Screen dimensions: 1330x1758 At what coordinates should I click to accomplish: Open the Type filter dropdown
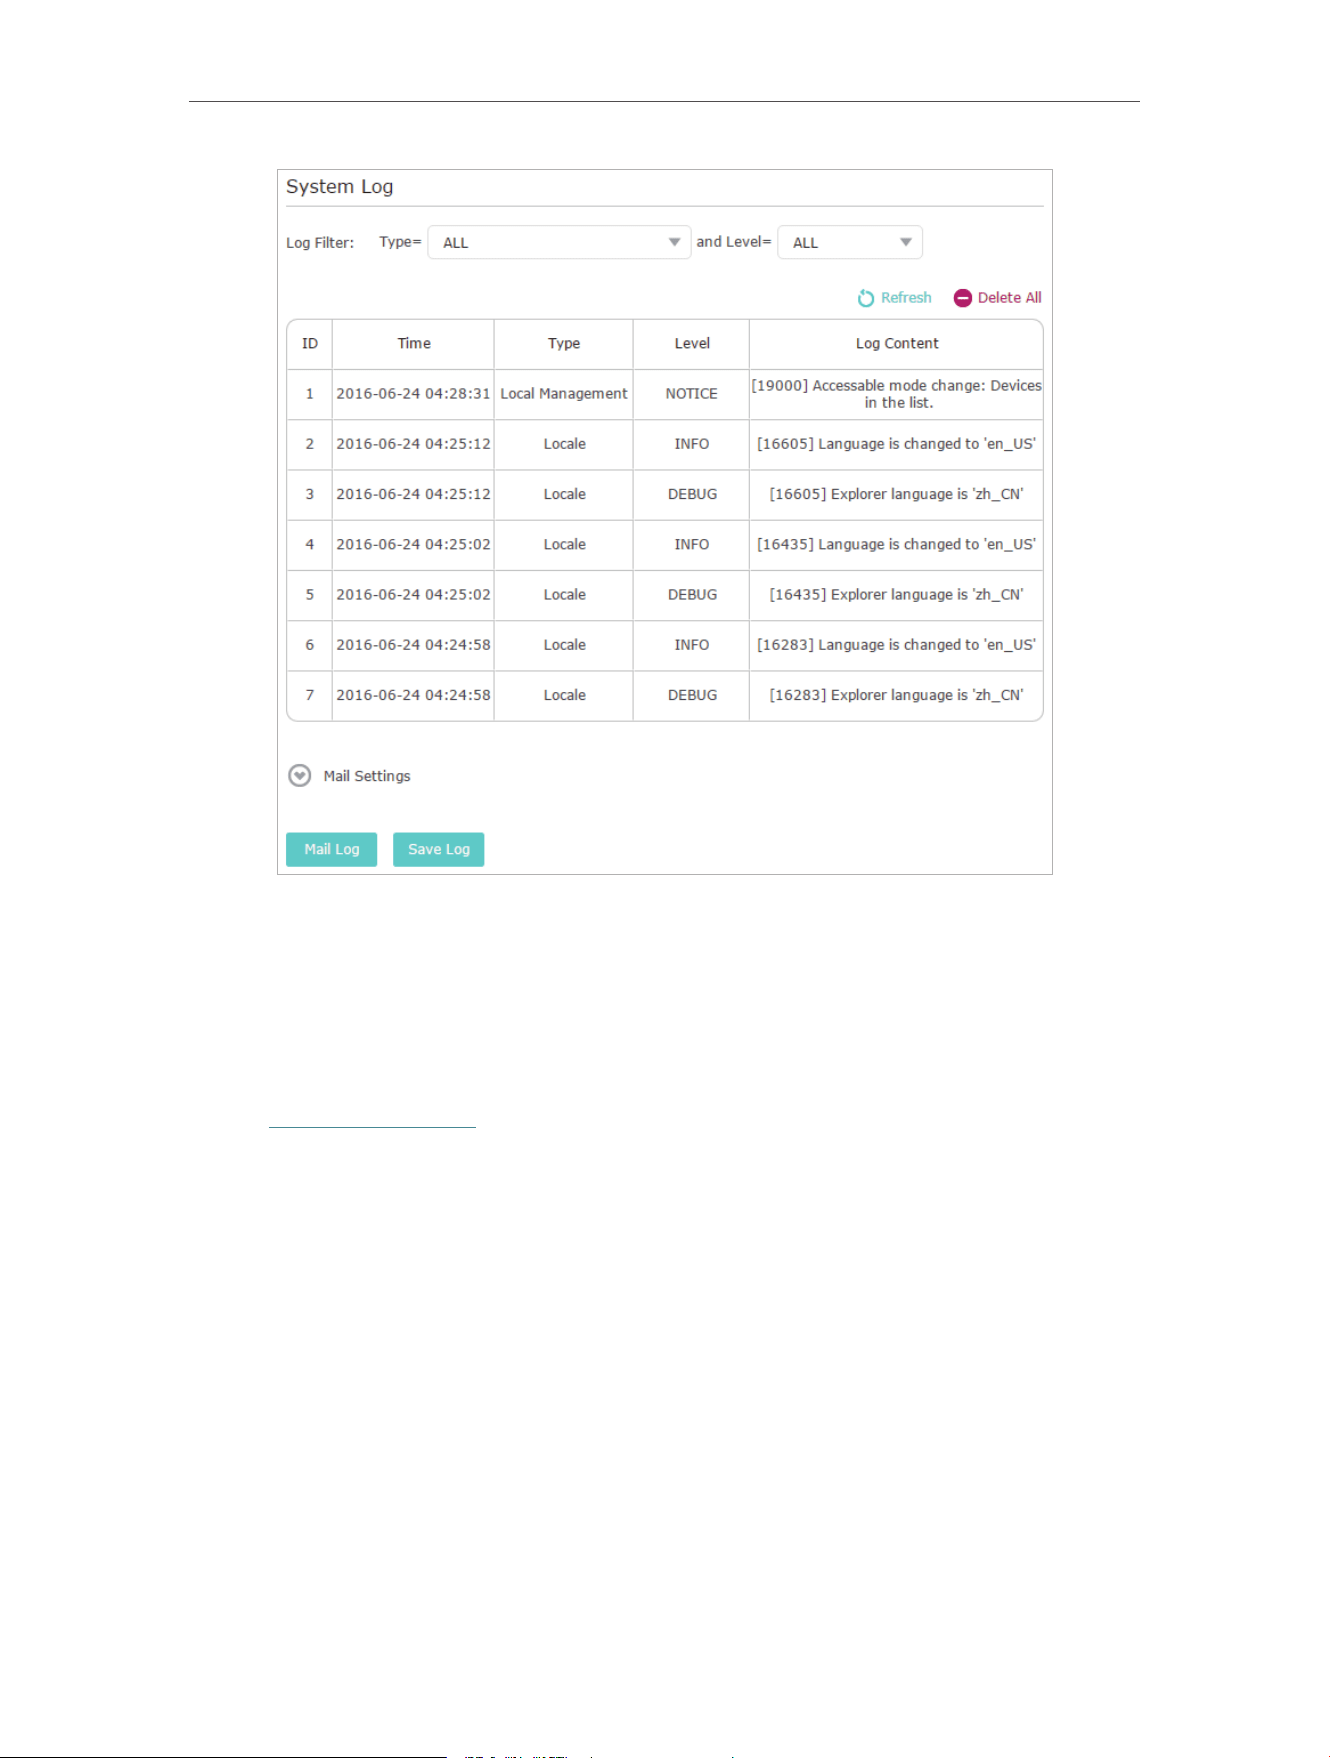[559, 242]
